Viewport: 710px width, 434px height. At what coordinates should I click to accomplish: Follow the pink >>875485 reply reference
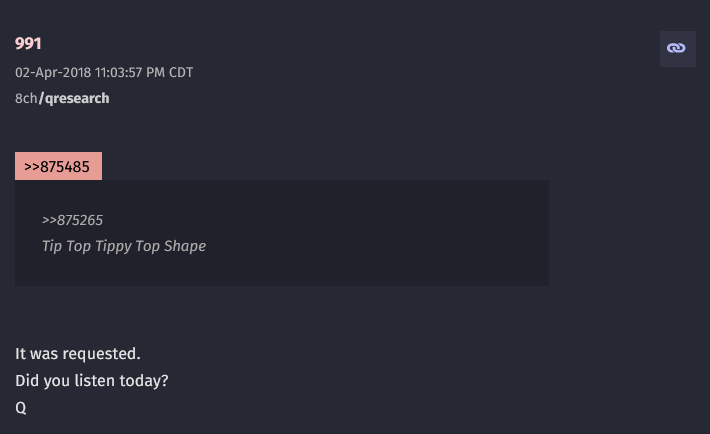pyautogui.click(x=58, y=166)
